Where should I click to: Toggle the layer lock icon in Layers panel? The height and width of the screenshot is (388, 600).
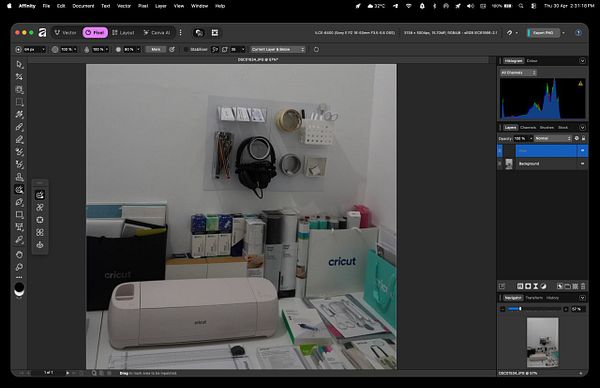584,138
